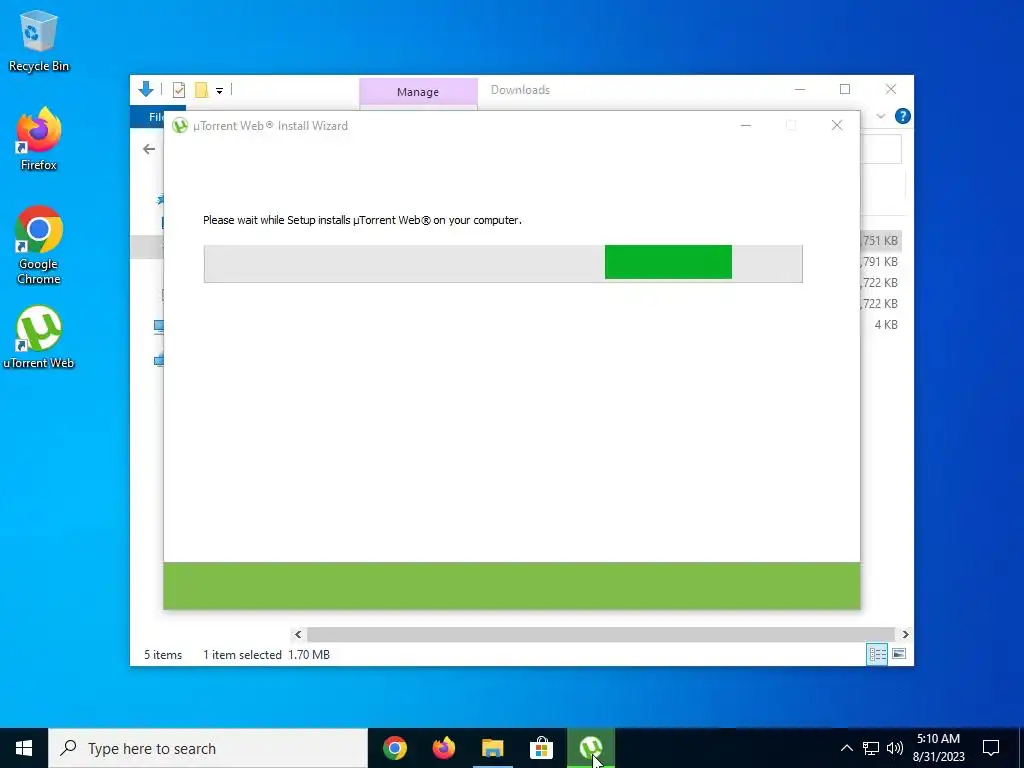Click the install progress bar
The image size is (1024, 768).
[x=503, y=264]
